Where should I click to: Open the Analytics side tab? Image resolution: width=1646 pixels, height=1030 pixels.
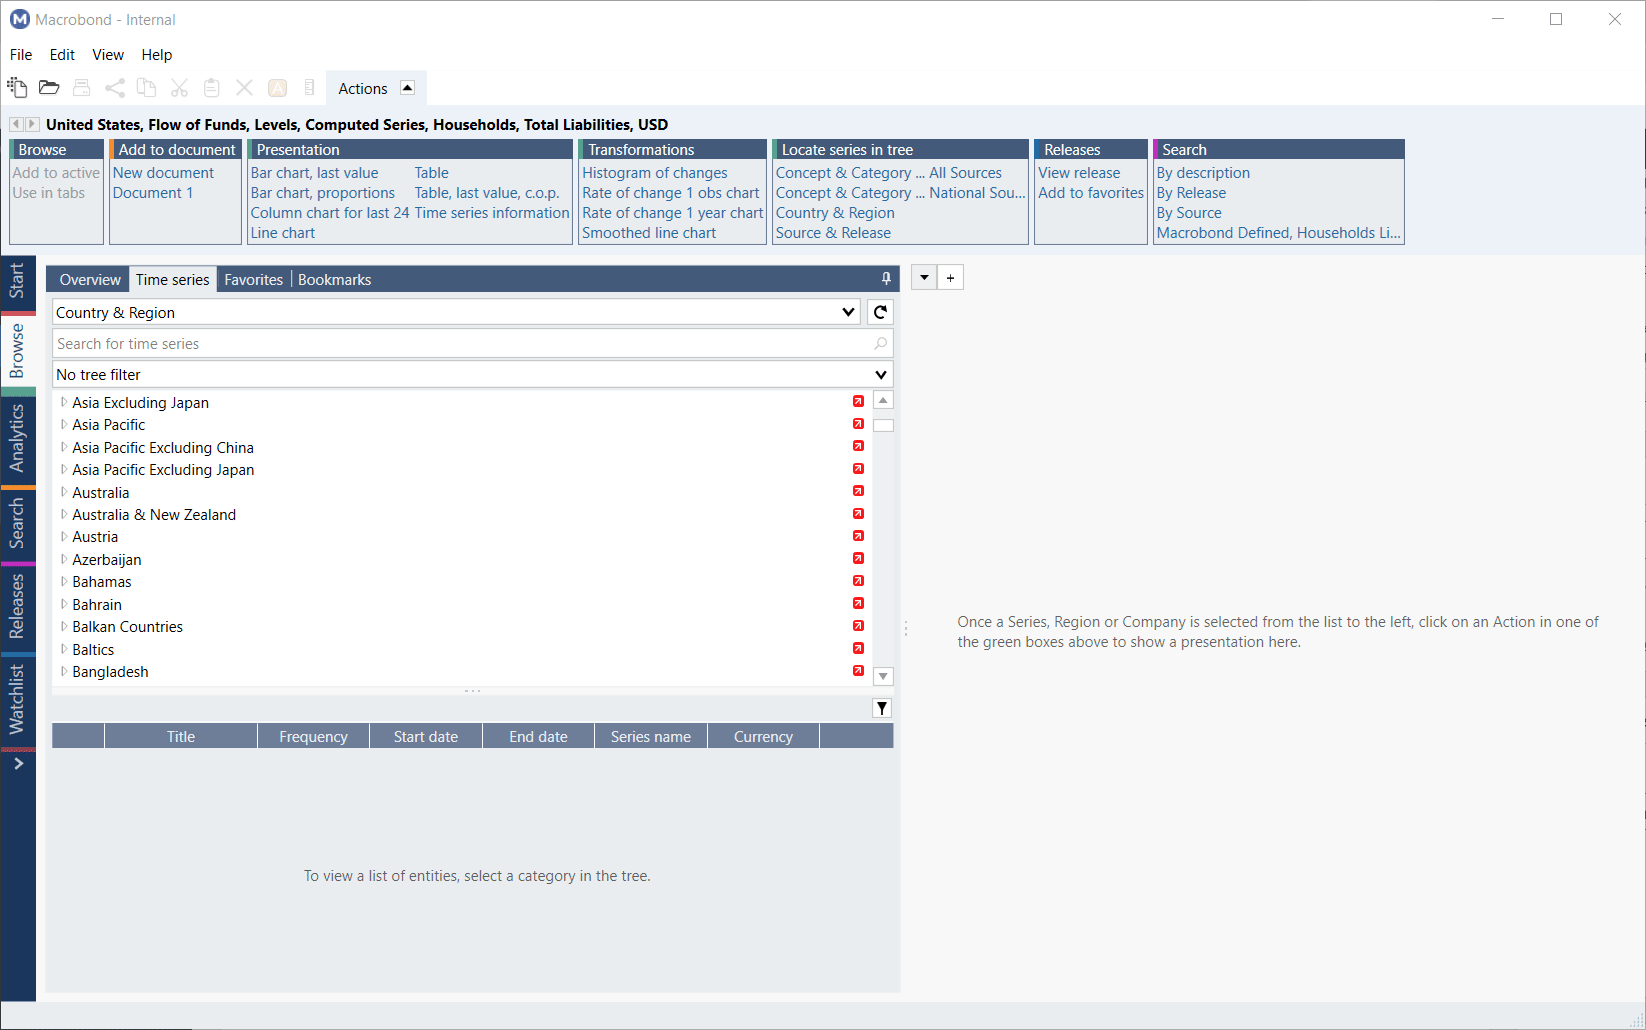17,438
